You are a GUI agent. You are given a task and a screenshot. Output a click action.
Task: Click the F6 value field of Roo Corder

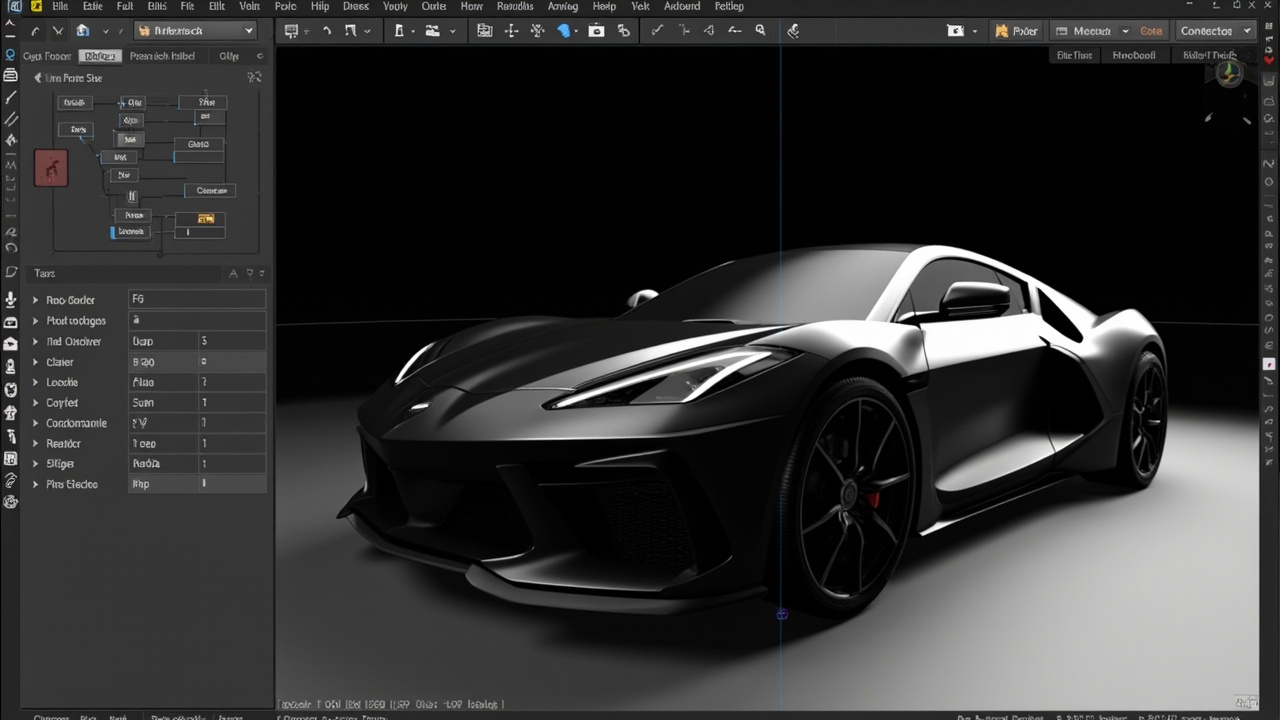(197, 299)
